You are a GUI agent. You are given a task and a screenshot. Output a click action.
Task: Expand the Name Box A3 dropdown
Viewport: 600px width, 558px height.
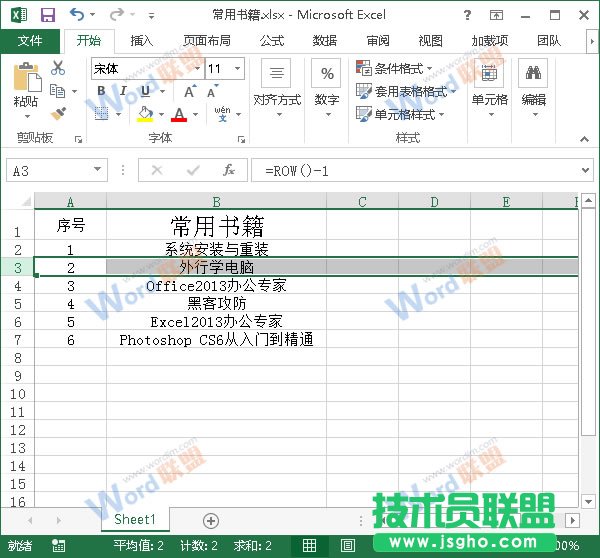pos(97,171)
